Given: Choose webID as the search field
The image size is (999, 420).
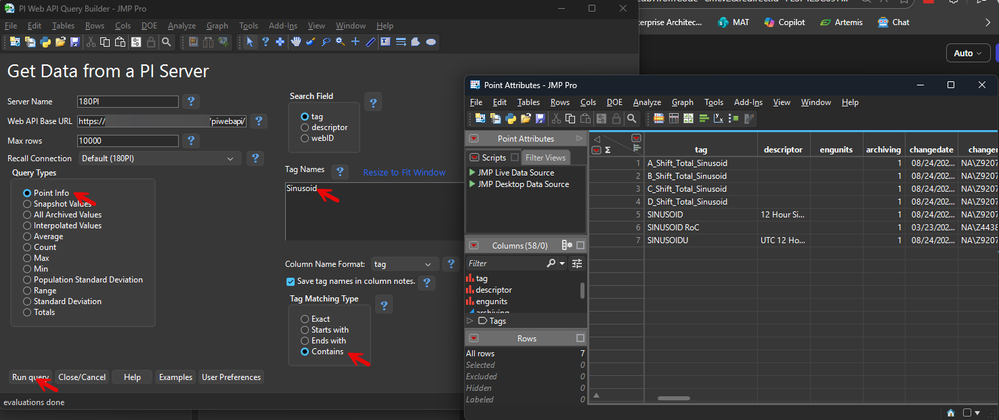Looking at the screenshot, I should pyautogui.click(x=319, y=138).
